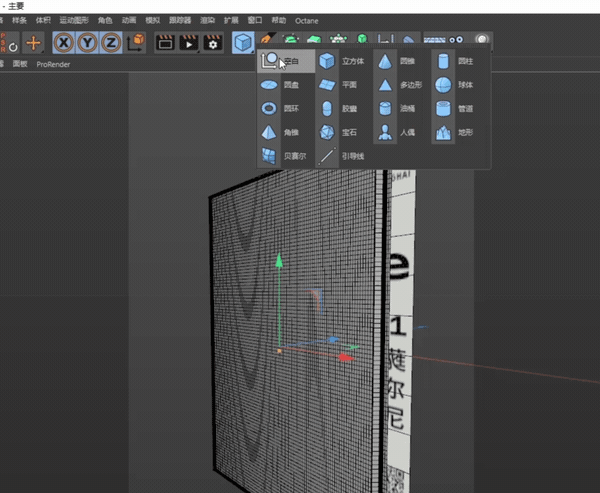600x493 pixels.
Task: Open the 角色 (Character) menu
Action: point(105,21)
